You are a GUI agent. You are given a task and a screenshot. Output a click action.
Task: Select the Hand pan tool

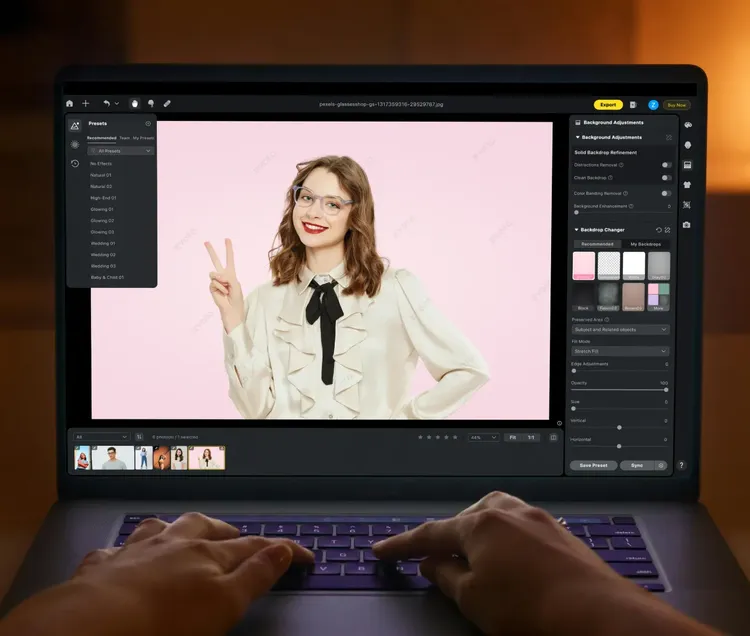[135, 103]
